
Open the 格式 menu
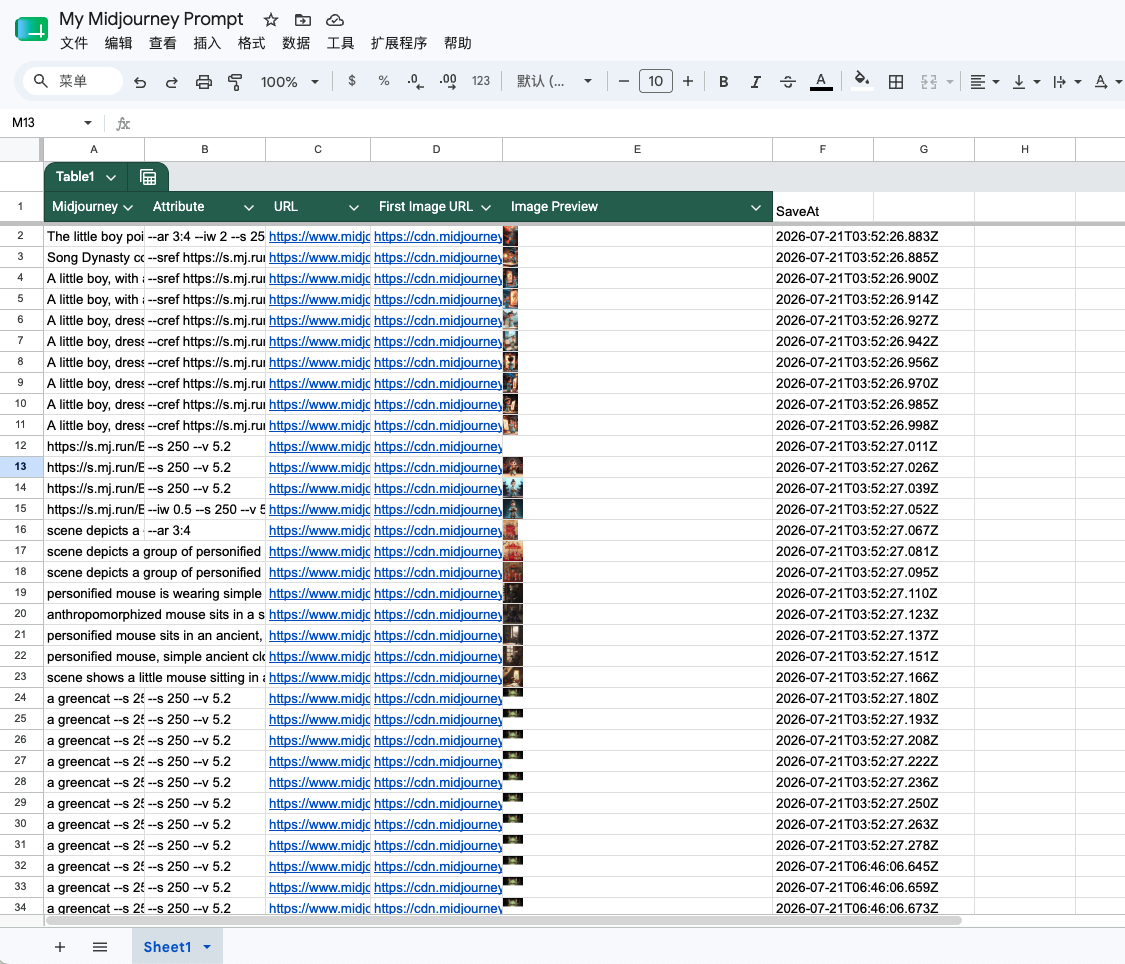pos(251,43)
